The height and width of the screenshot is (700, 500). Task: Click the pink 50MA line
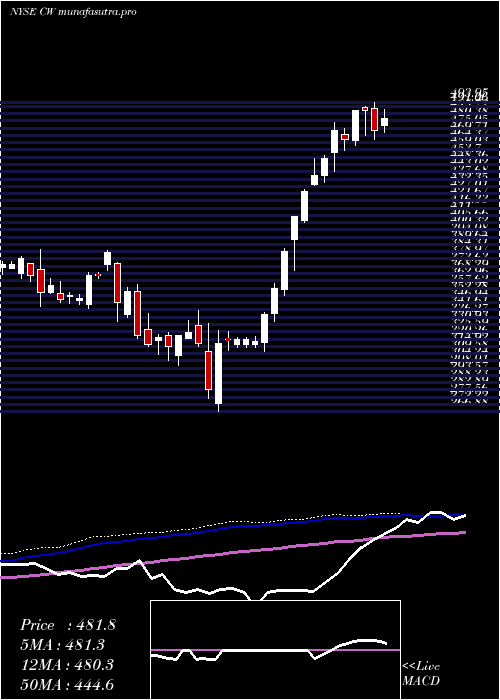coord(232,553)
